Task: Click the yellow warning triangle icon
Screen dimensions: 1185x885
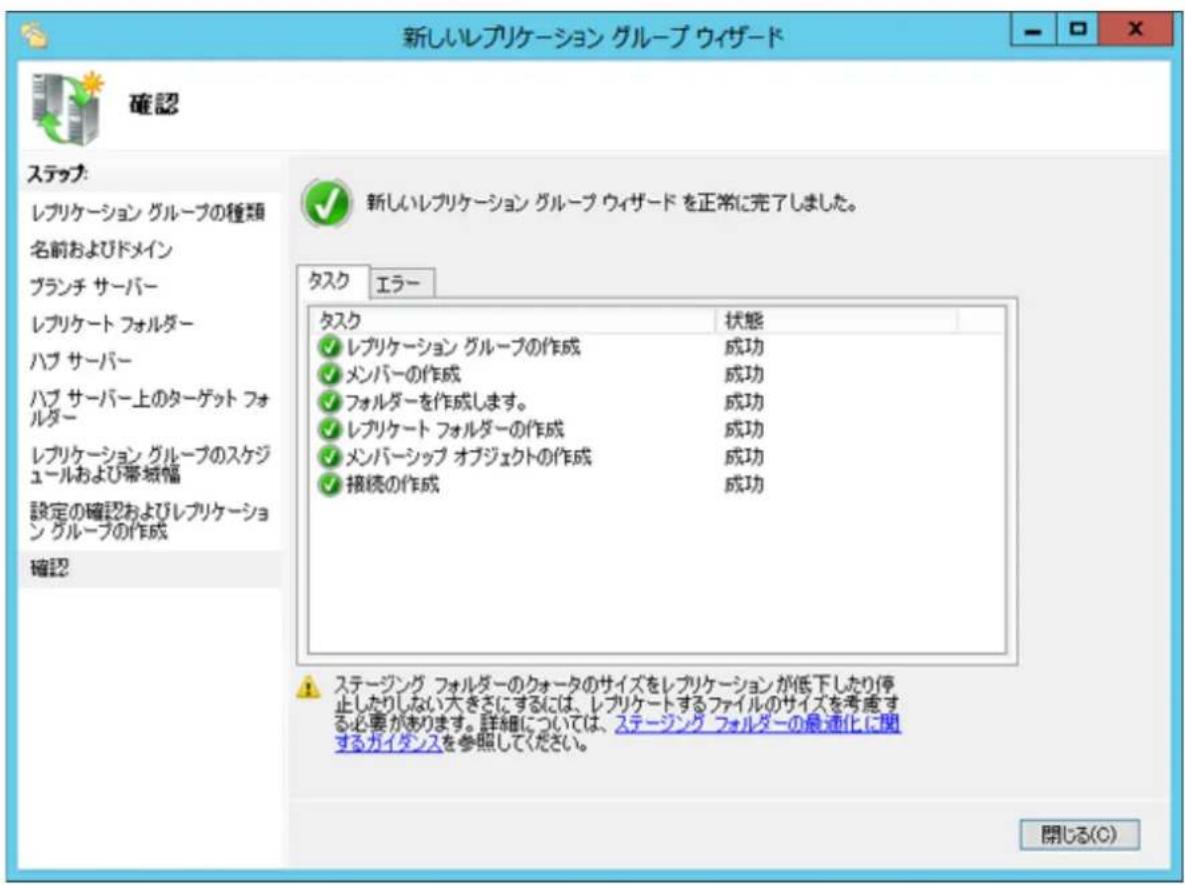Action: coord(308,687)
